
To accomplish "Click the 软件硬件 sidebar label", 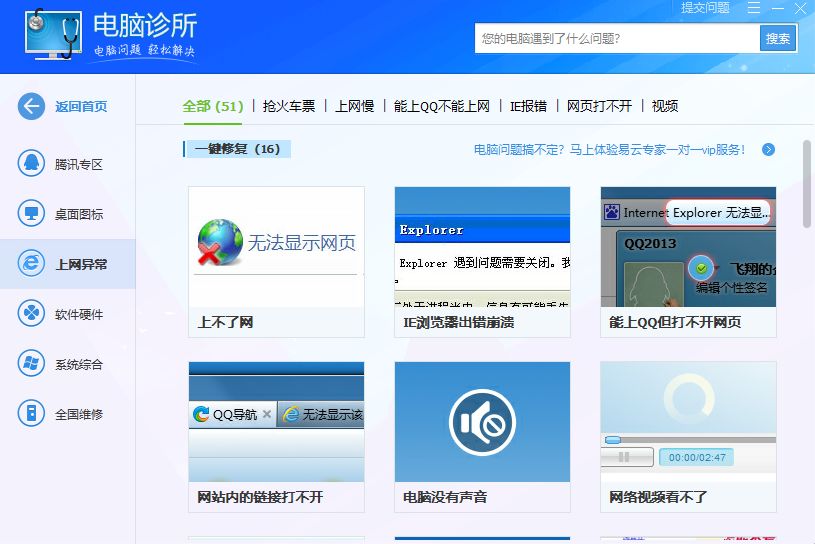I will [79, 314].
